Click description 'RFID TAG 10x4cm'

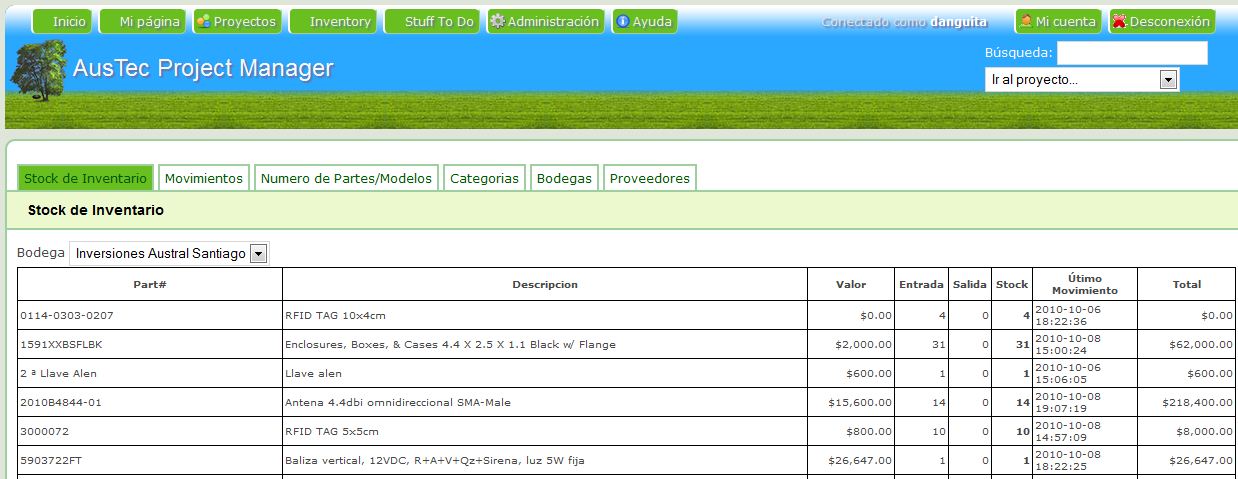[335, 316]
